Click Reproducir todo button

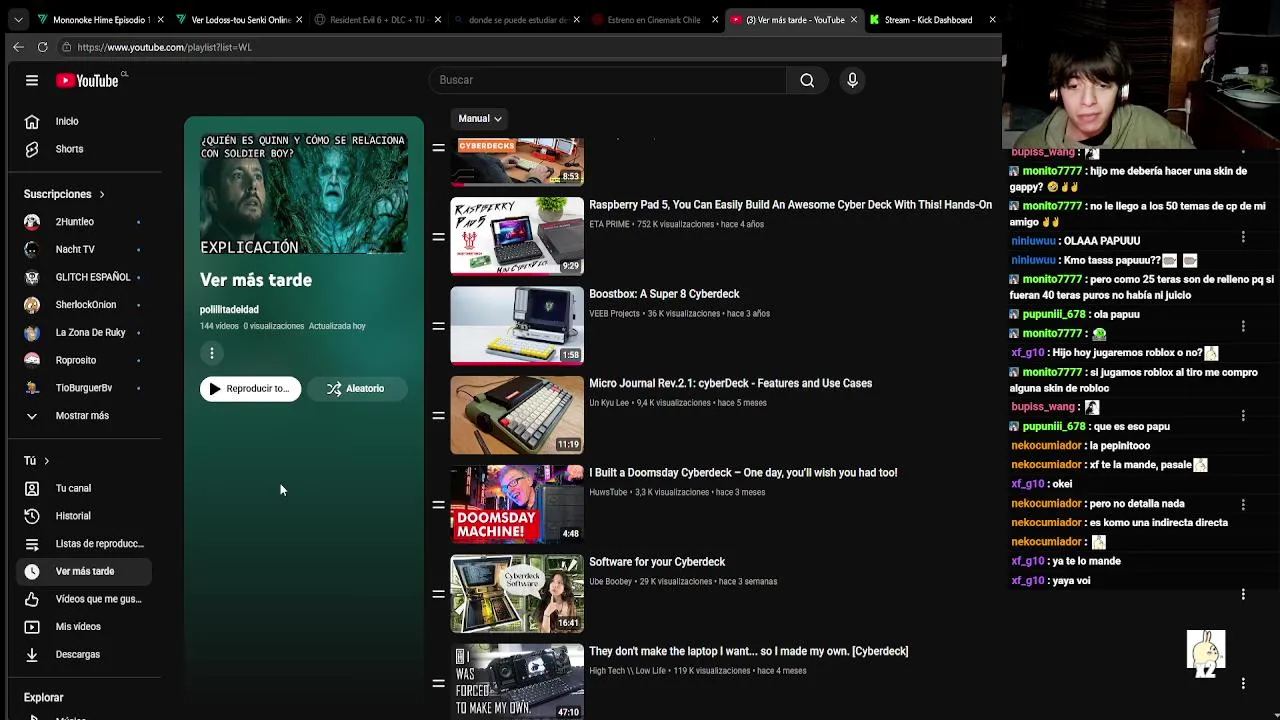[250, 389]
